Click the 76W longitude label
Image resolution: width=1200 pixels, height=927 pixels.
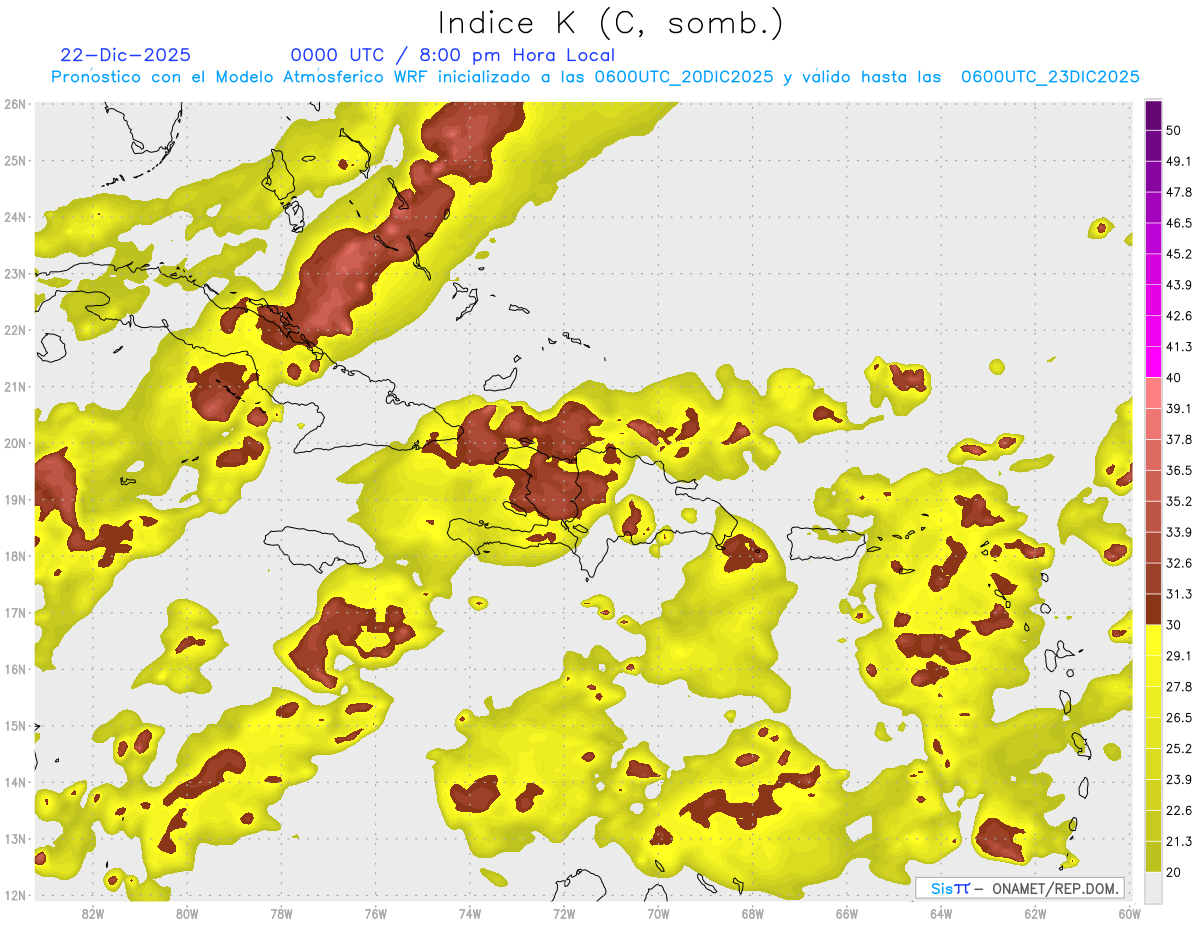coord(376,914)
